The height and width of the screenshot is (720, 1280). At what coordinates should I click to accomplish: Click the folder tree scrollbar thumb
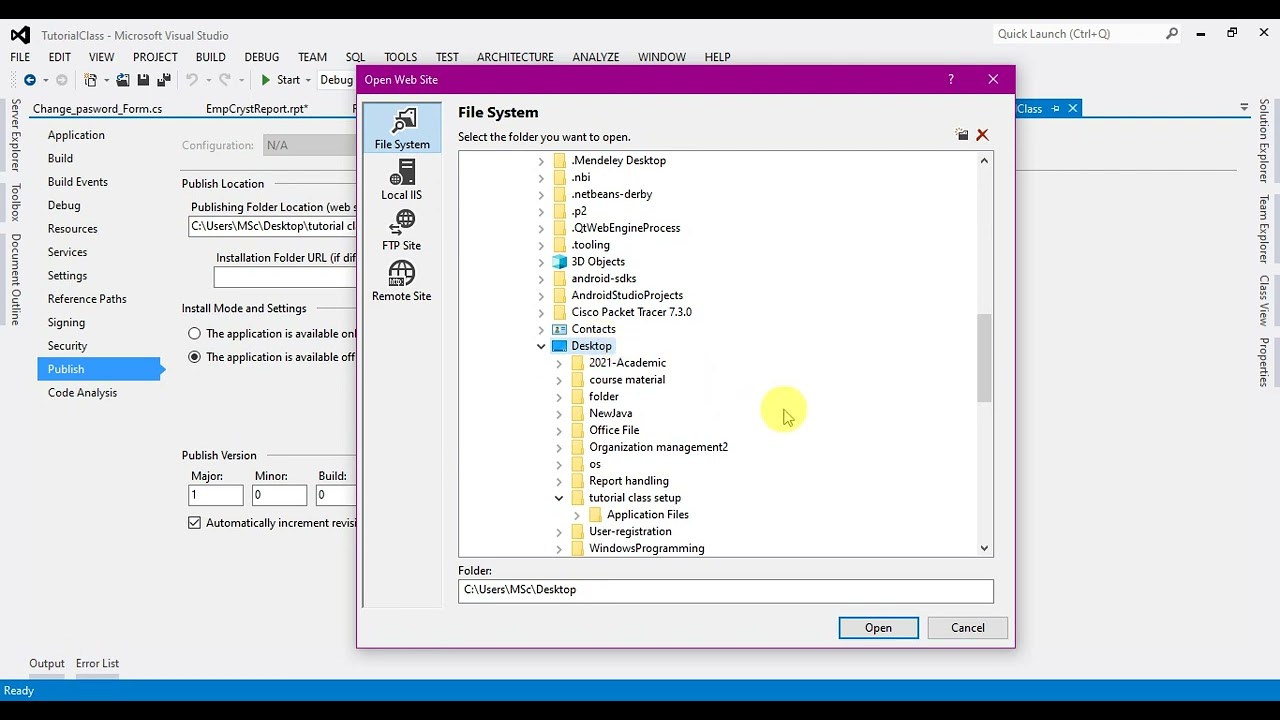pyautogui.click(x=984, y=358)
